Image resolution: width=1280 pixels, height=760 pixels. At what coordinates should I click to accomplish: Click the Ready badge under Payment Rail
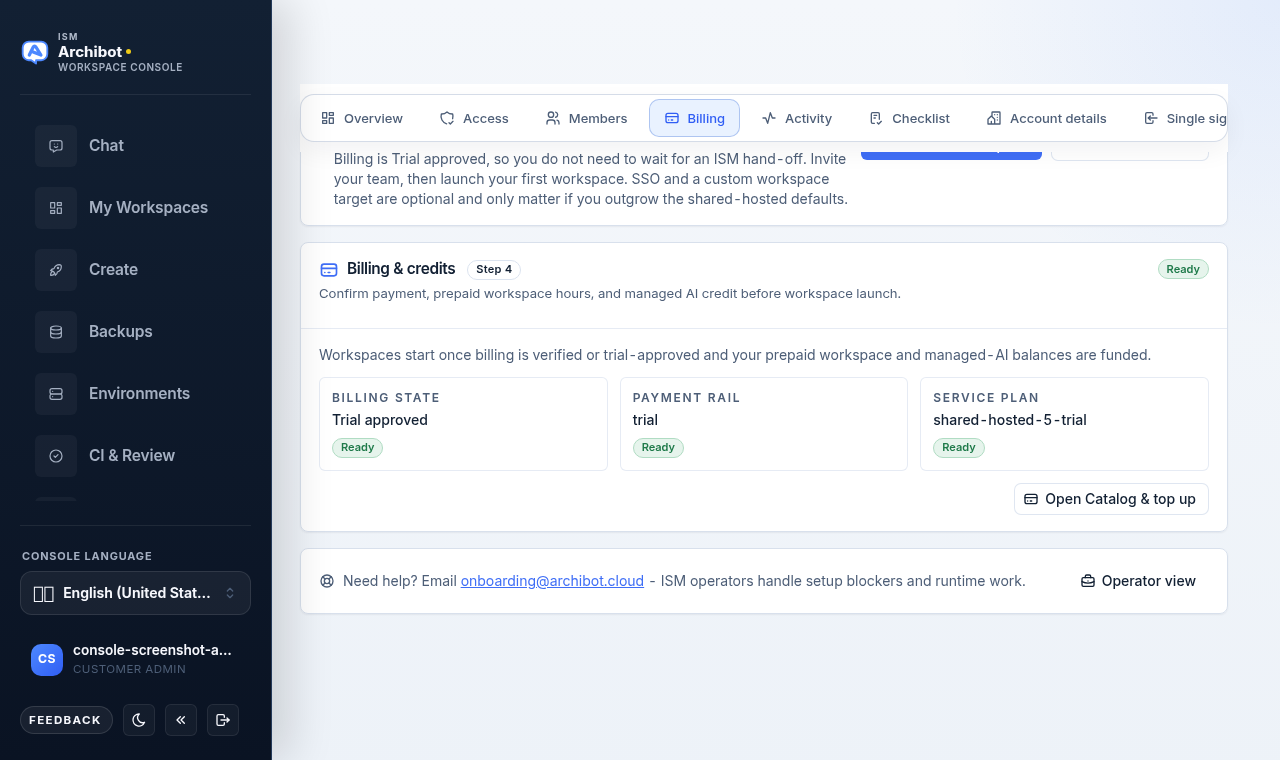click(658, 447)
